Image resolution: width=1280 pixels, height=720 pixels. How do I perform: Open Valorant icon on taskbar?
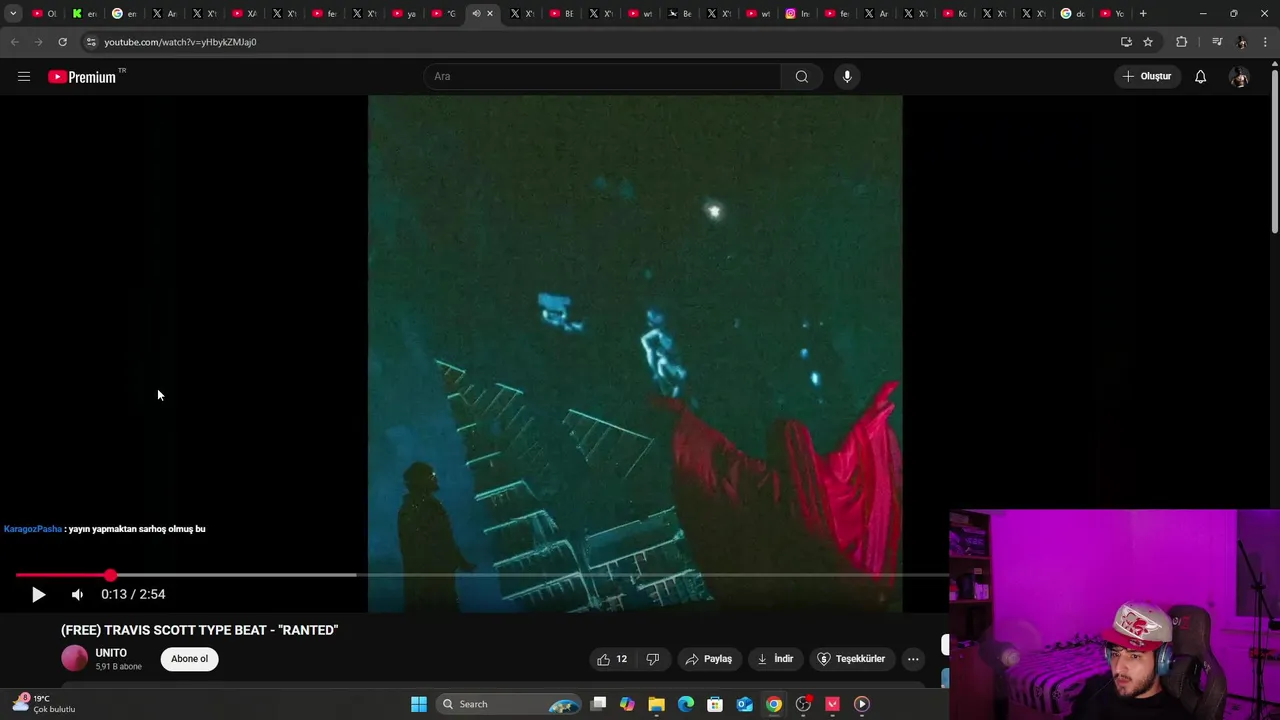832,704
